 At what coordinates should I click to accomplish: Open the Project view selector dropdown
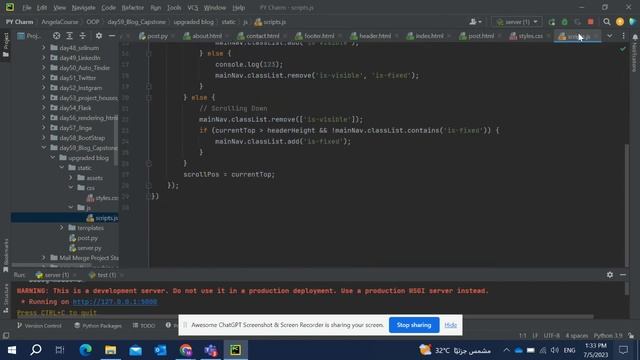pyautogui.click(x=30, y=36)
